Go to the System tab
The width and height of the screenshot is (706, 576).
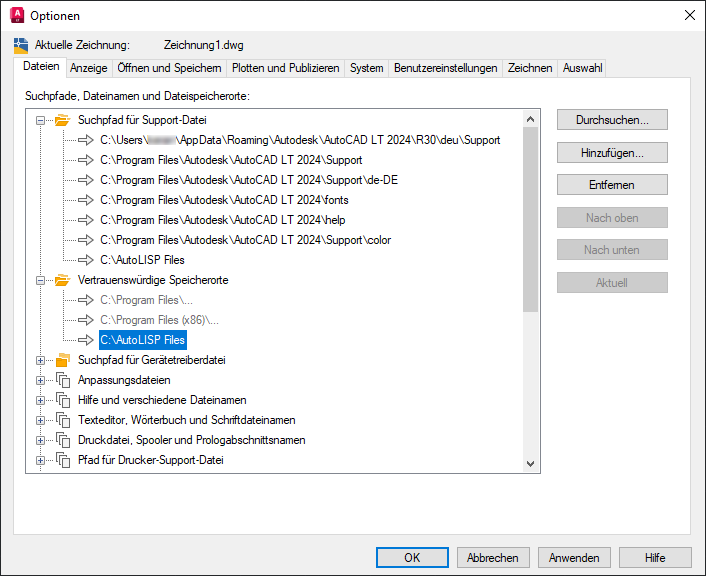367,68
